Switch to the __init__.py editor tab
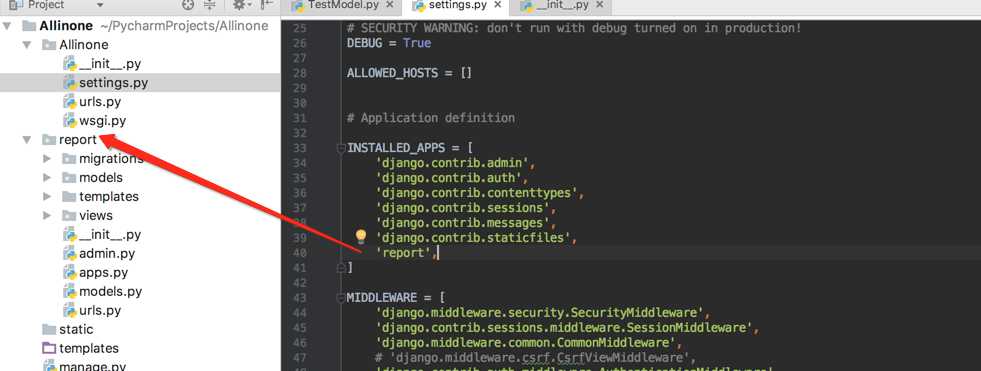The height and width of the screenshot is (371, 981). click(x=562, y=5)
